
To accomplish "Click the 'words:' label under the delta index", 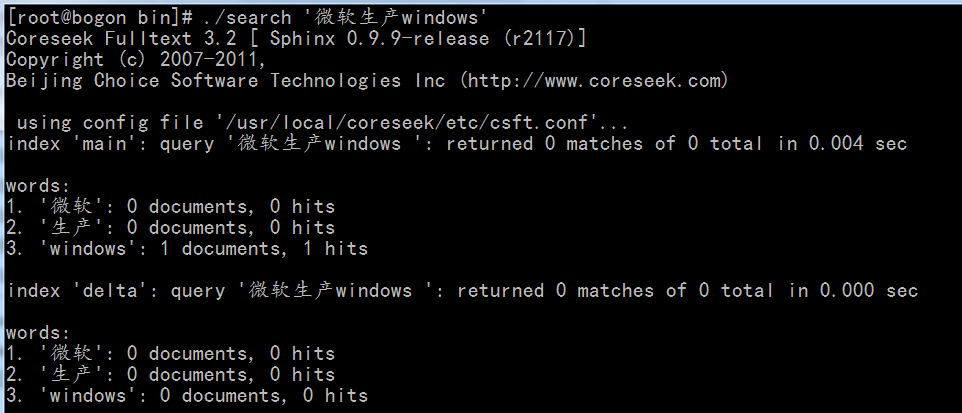I will click(37, 332).
